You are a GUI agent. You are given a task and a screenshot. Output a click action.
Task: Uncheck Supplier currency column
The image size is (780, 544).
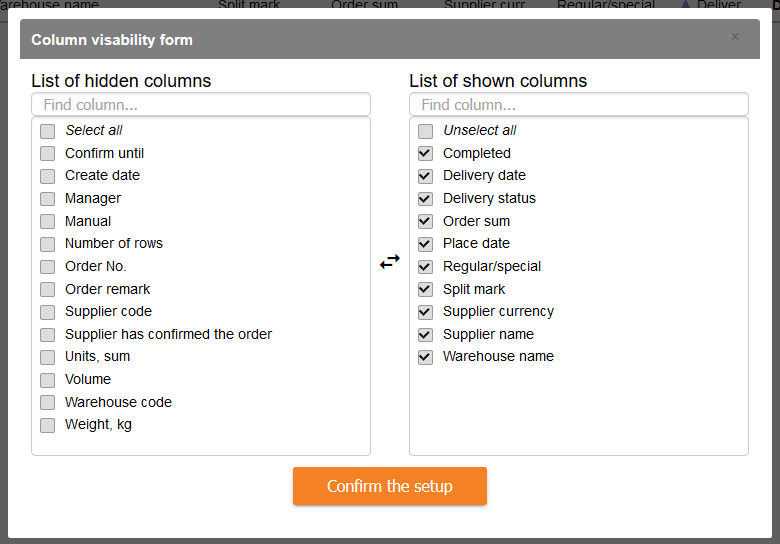pyautogui.click(x=426, y=312)
